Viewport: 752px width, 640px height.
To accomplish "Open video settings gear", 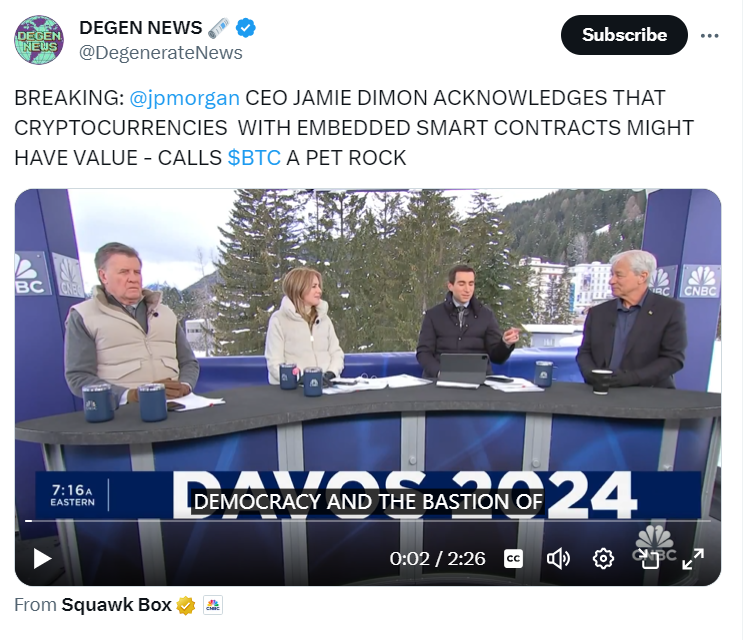I will 603,559.
